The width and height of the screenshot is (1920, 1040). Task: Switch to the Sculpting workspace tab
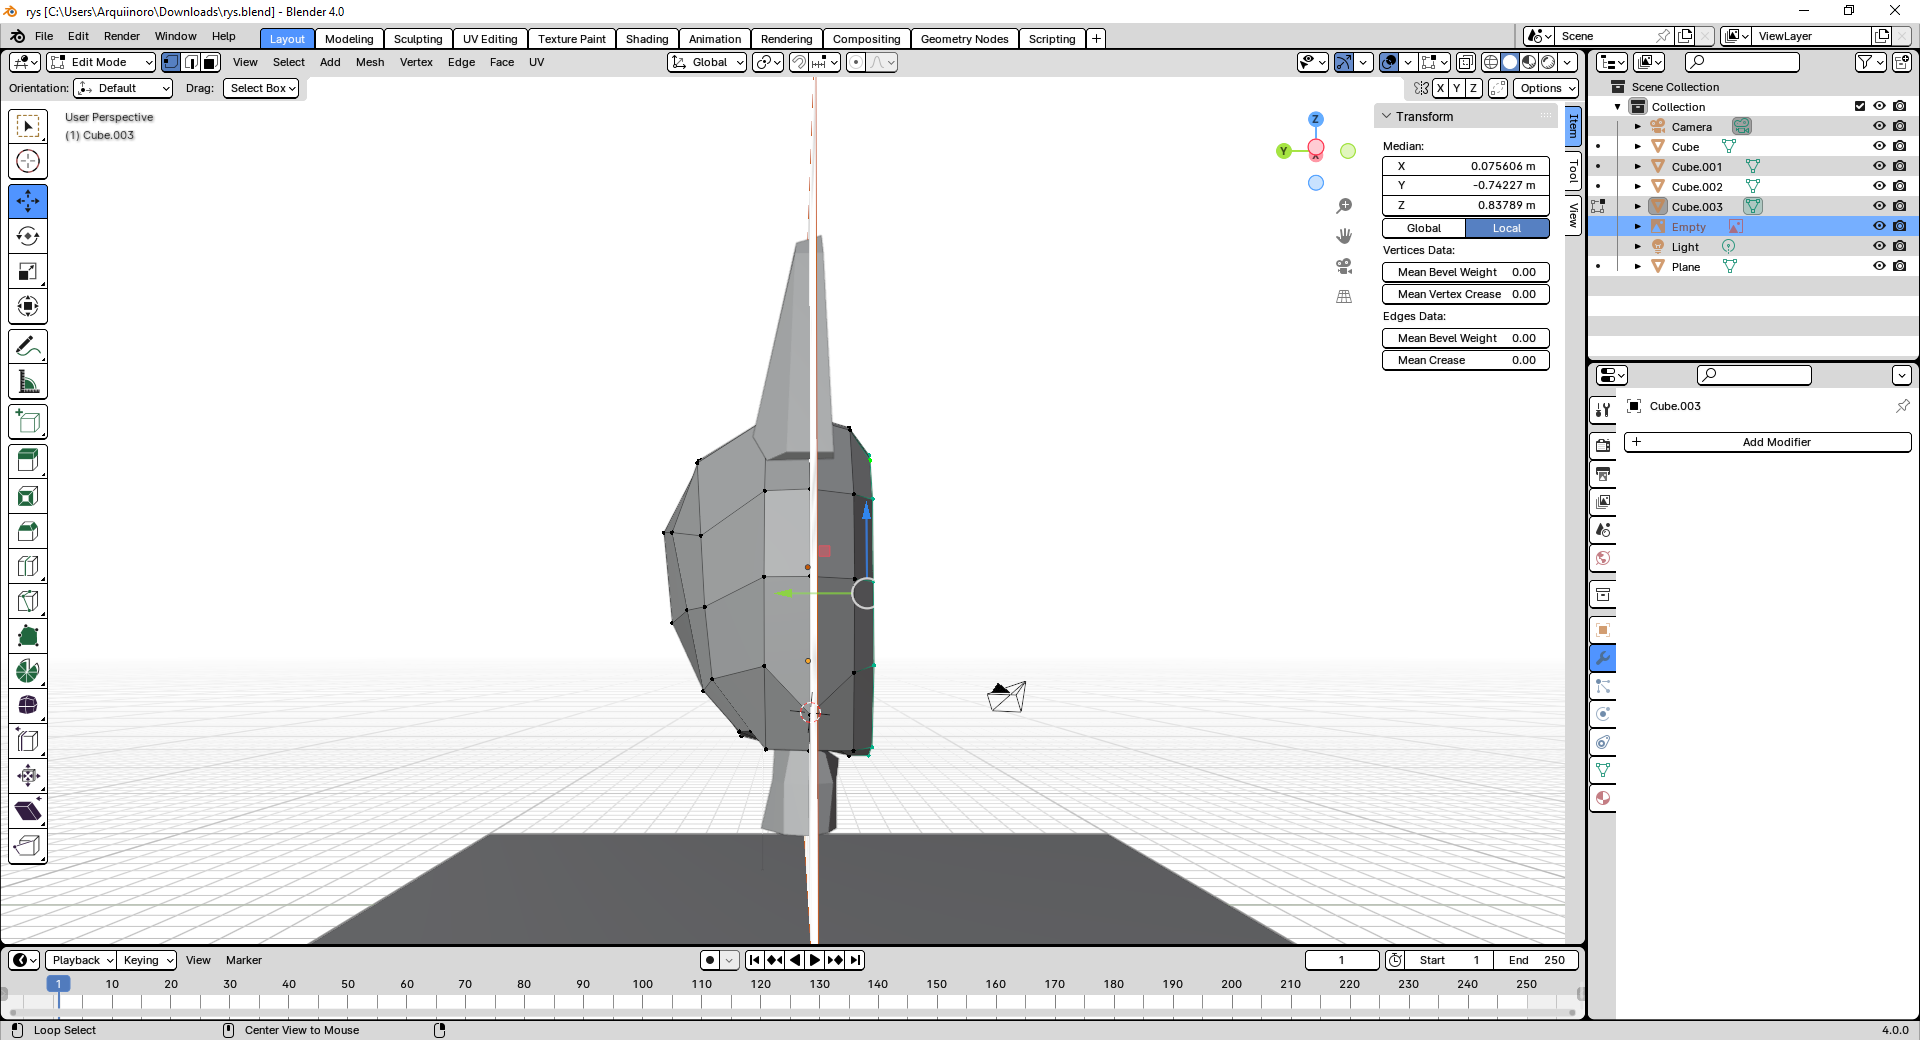[x=417, y=39]
